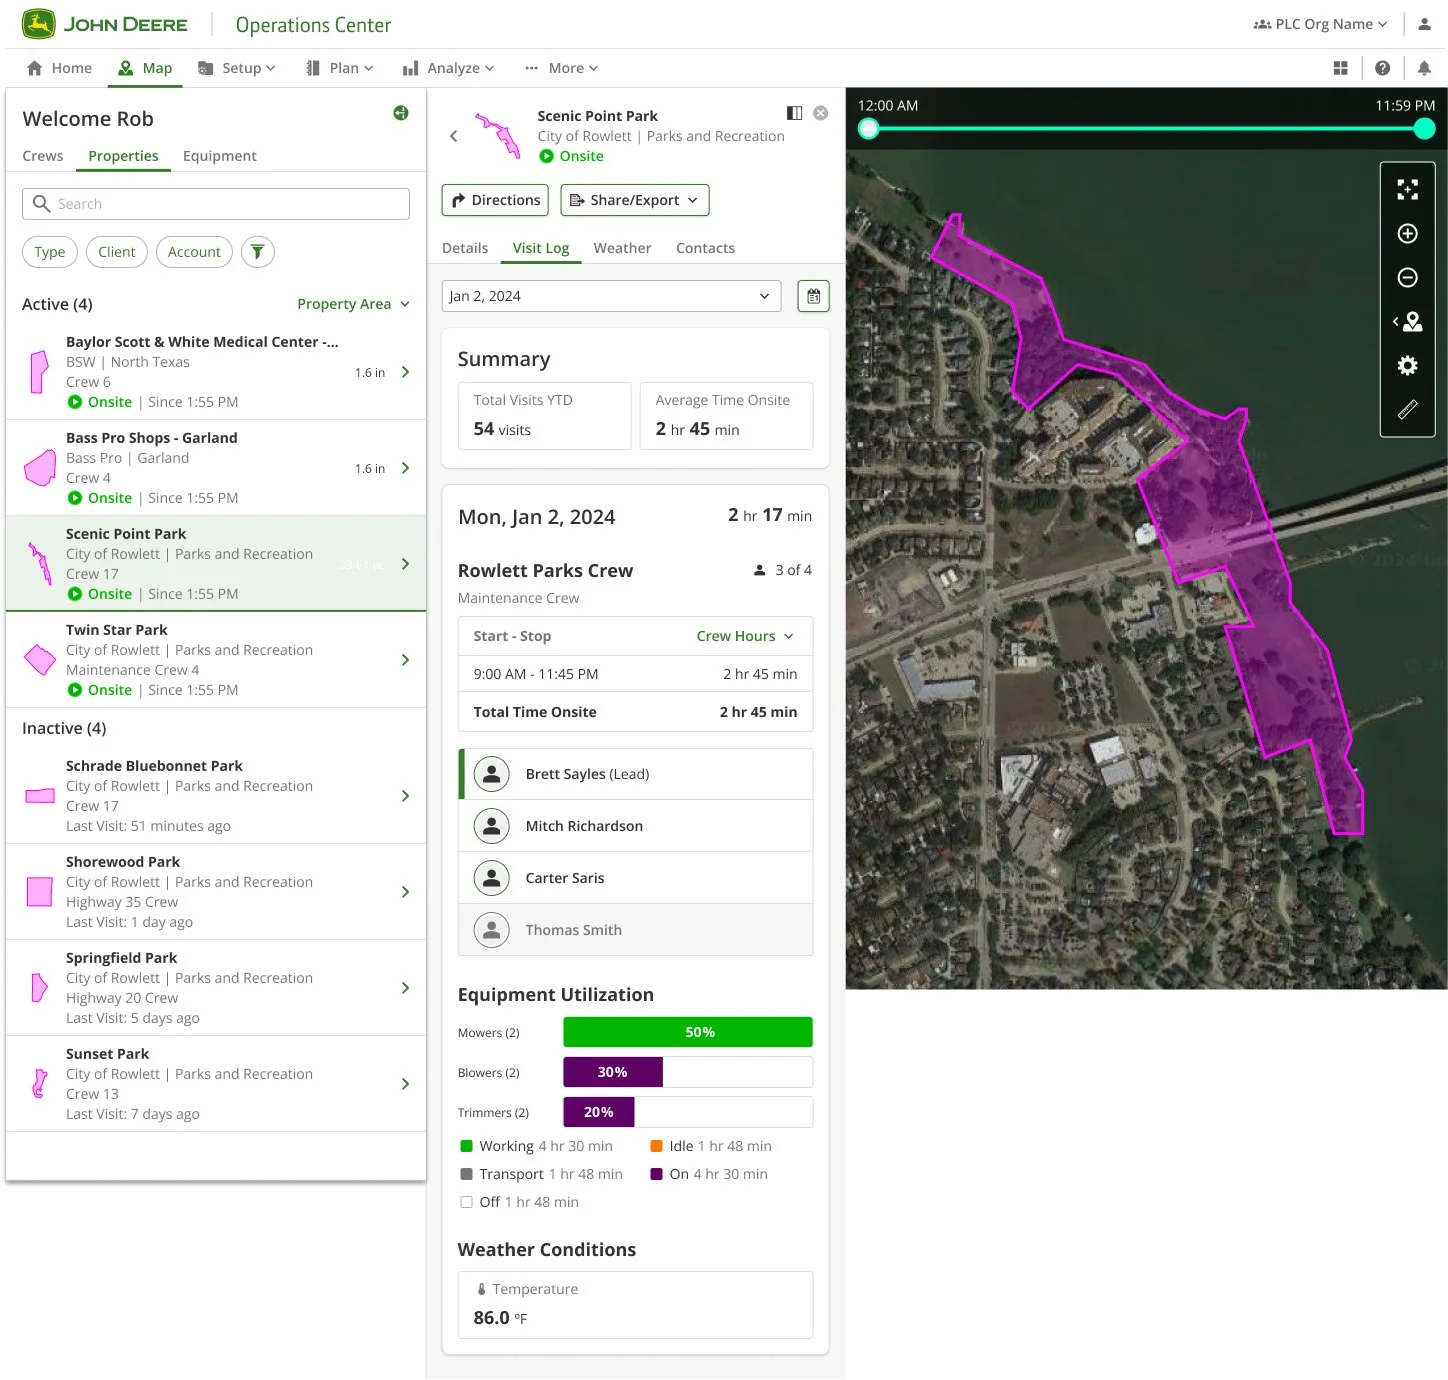Open the Type filter chip

click(x=50, y=252)
